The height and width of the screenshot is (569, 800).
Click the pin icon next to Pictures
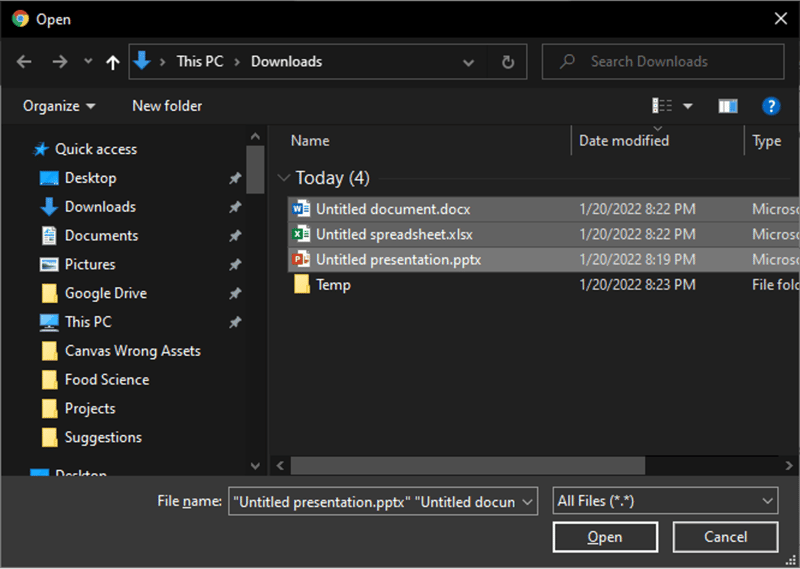[235, 265]
